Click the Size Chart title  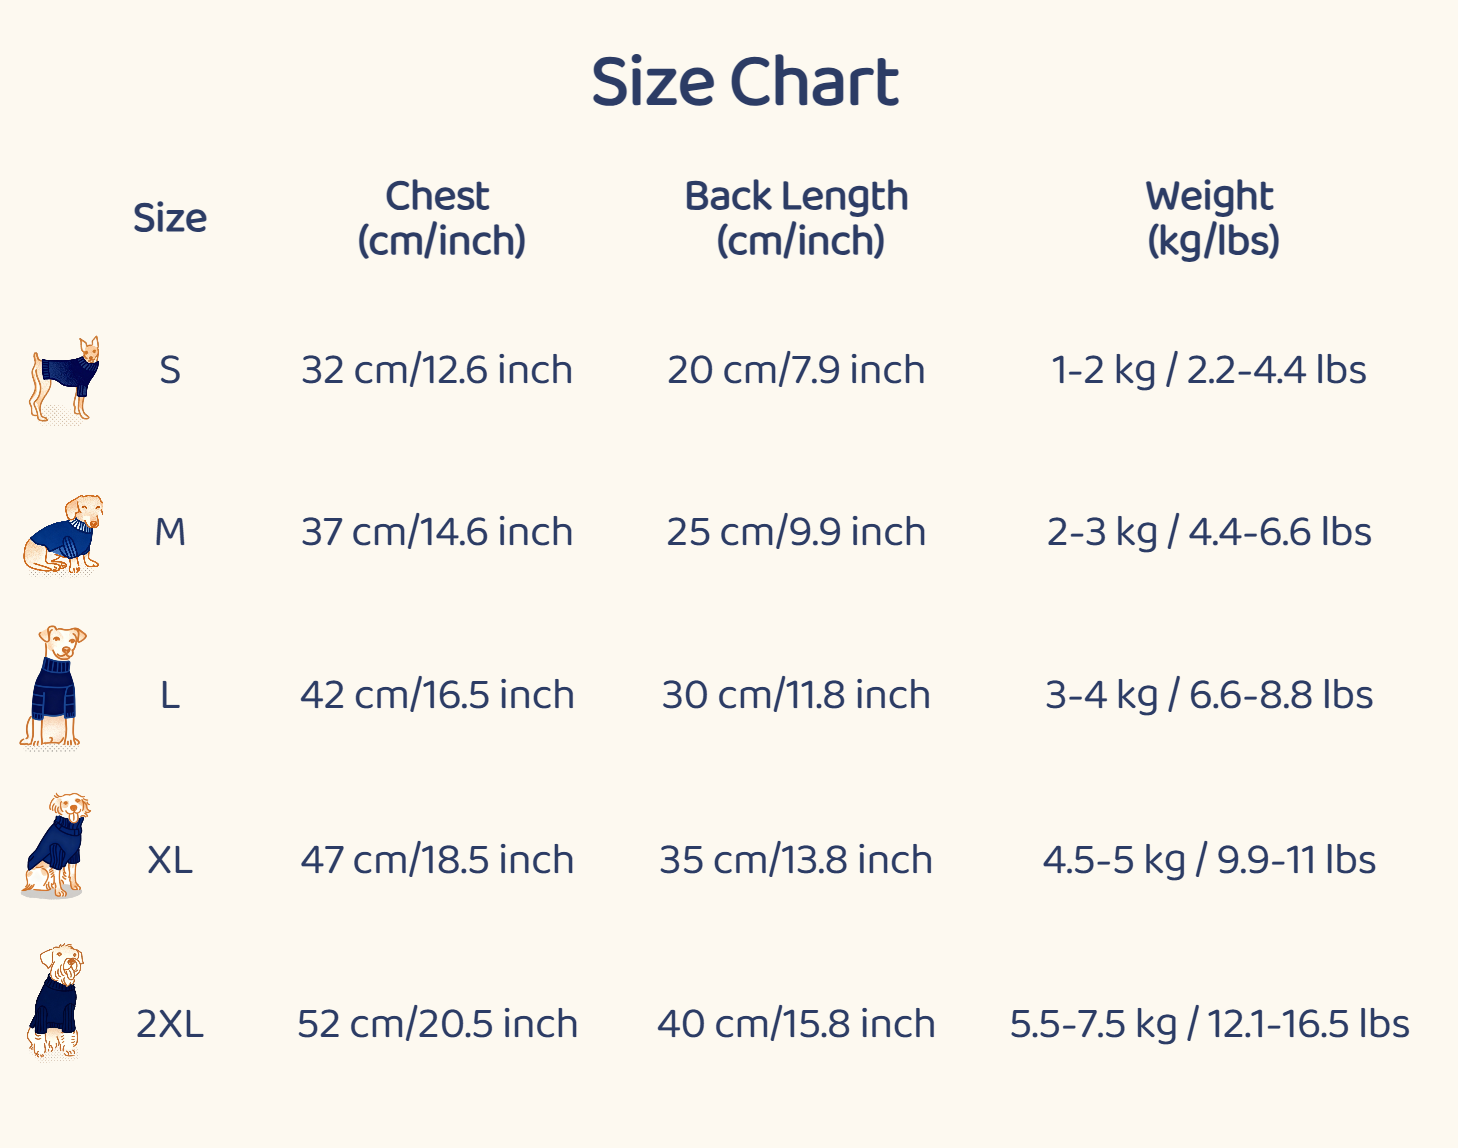(x=745, y=82)
